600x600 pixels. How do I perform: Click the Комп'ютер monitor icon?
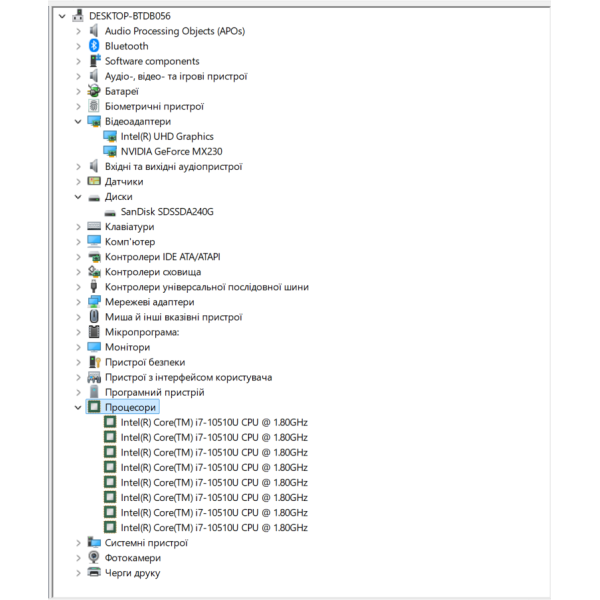coord(94,241)
